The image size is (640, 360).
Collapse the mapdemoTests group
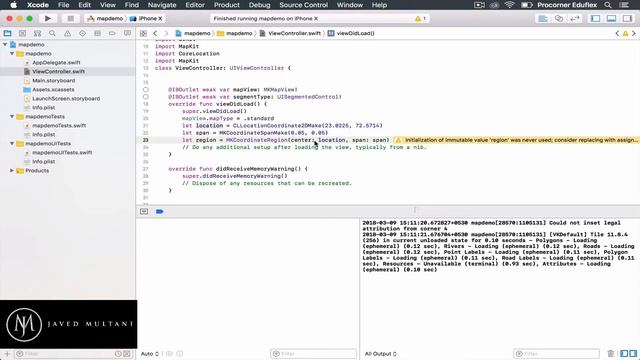coord(12,117)
